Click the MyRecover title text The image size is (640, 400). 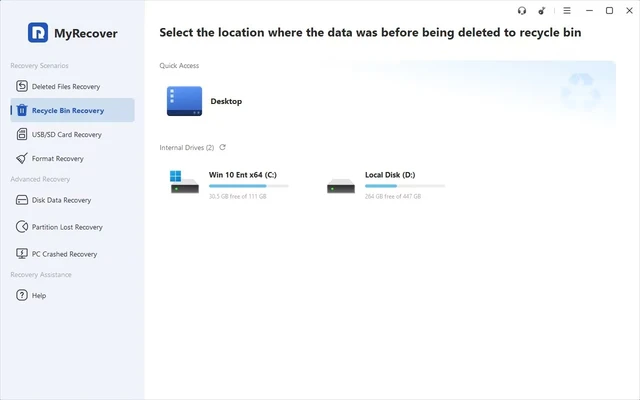point(86,33)
